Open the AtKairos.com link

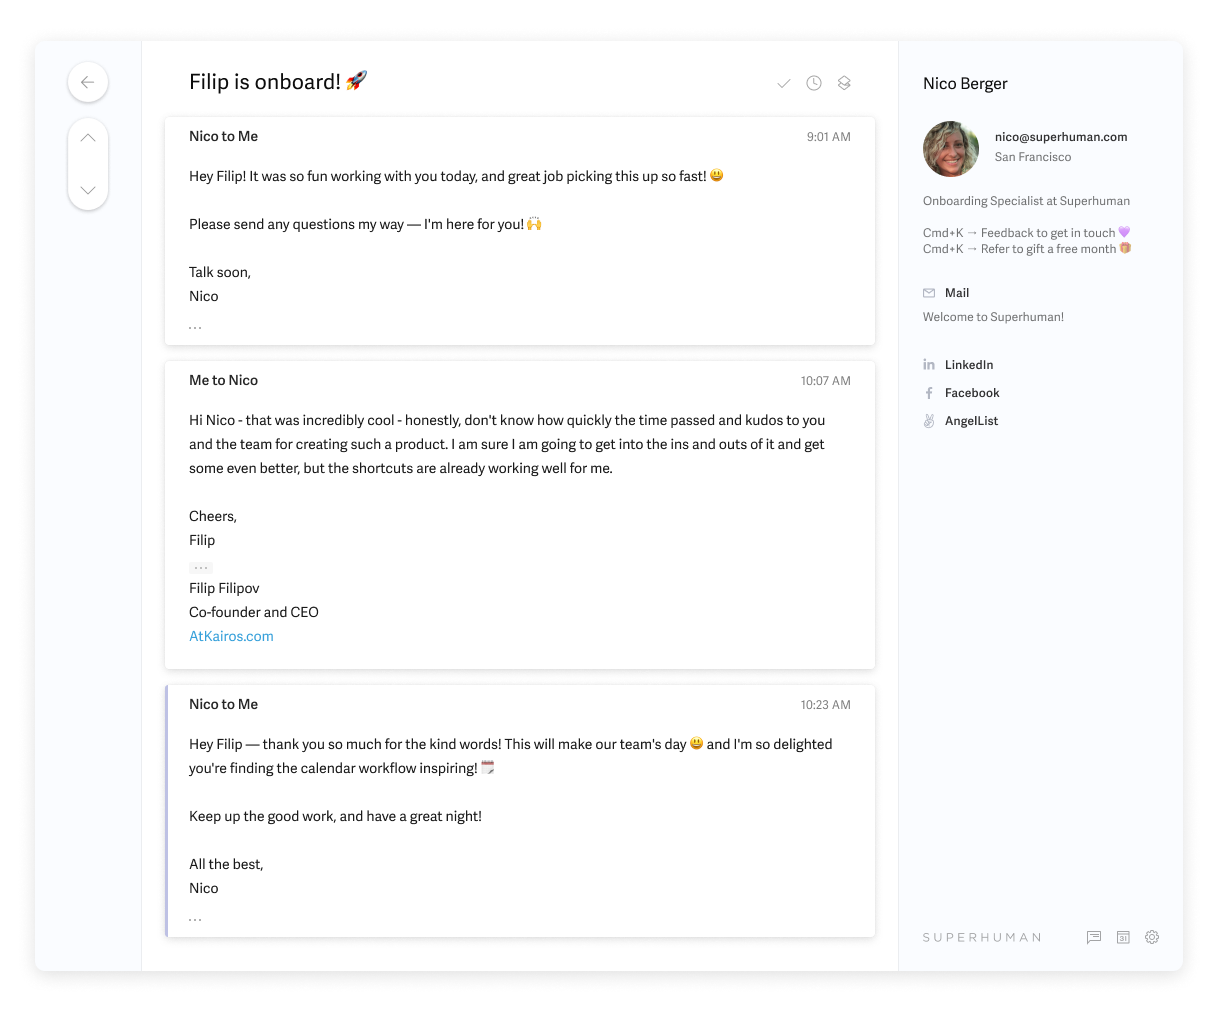pyautogui.click(x=231, y=636)
